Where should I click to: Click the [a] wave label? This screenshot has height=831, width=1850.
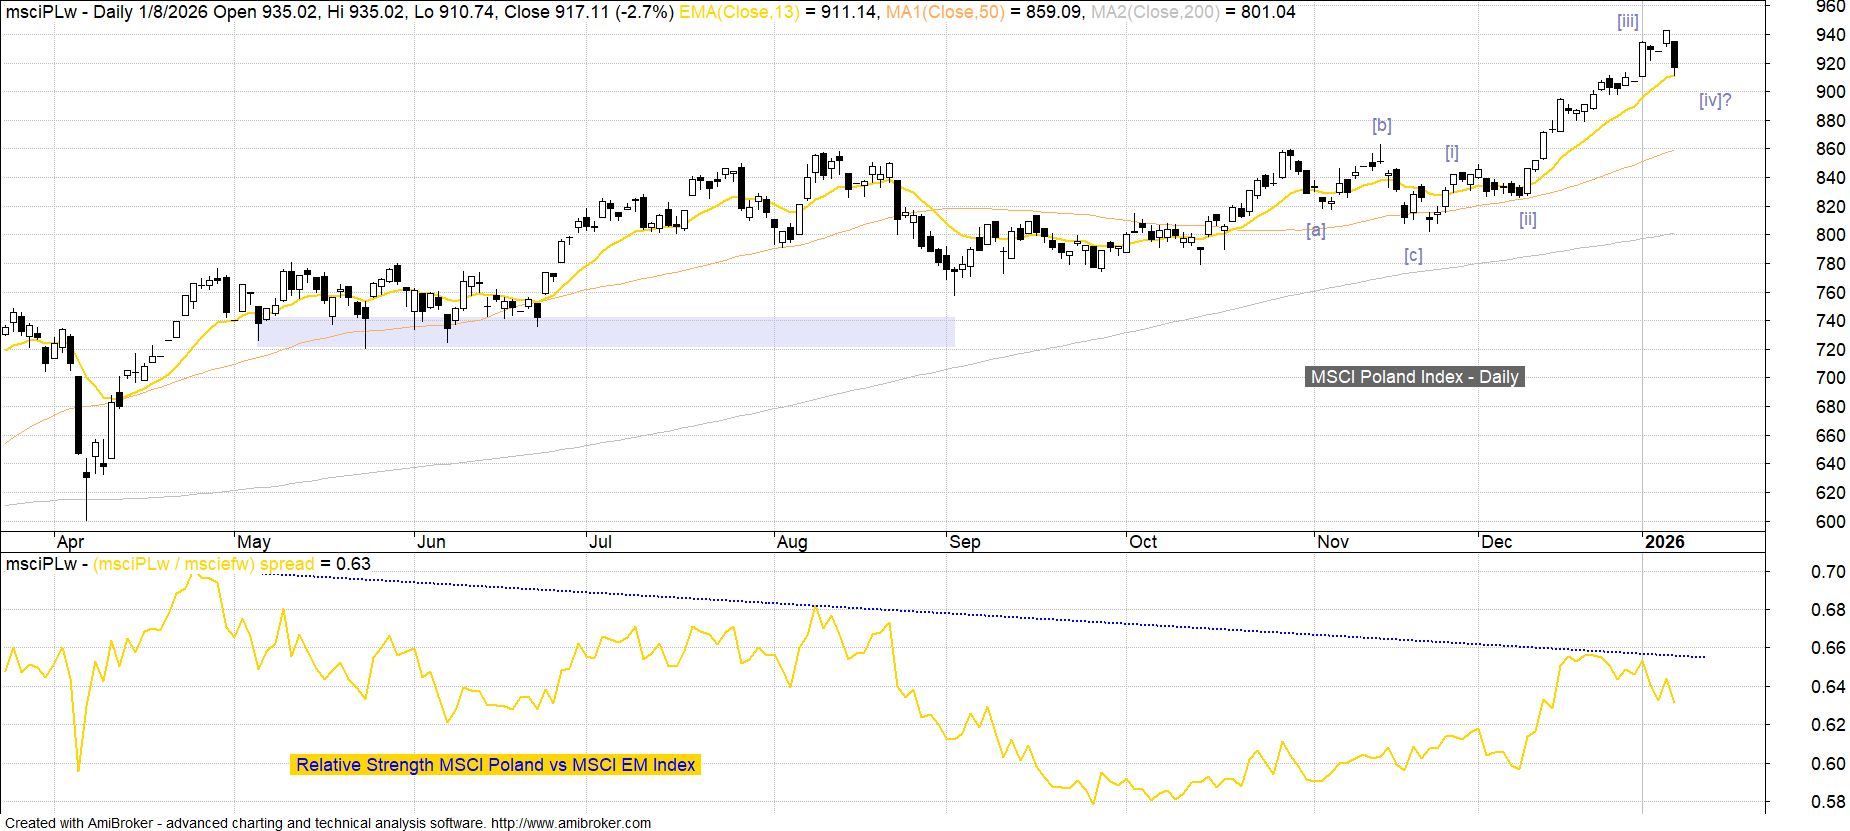(1315, 230)
